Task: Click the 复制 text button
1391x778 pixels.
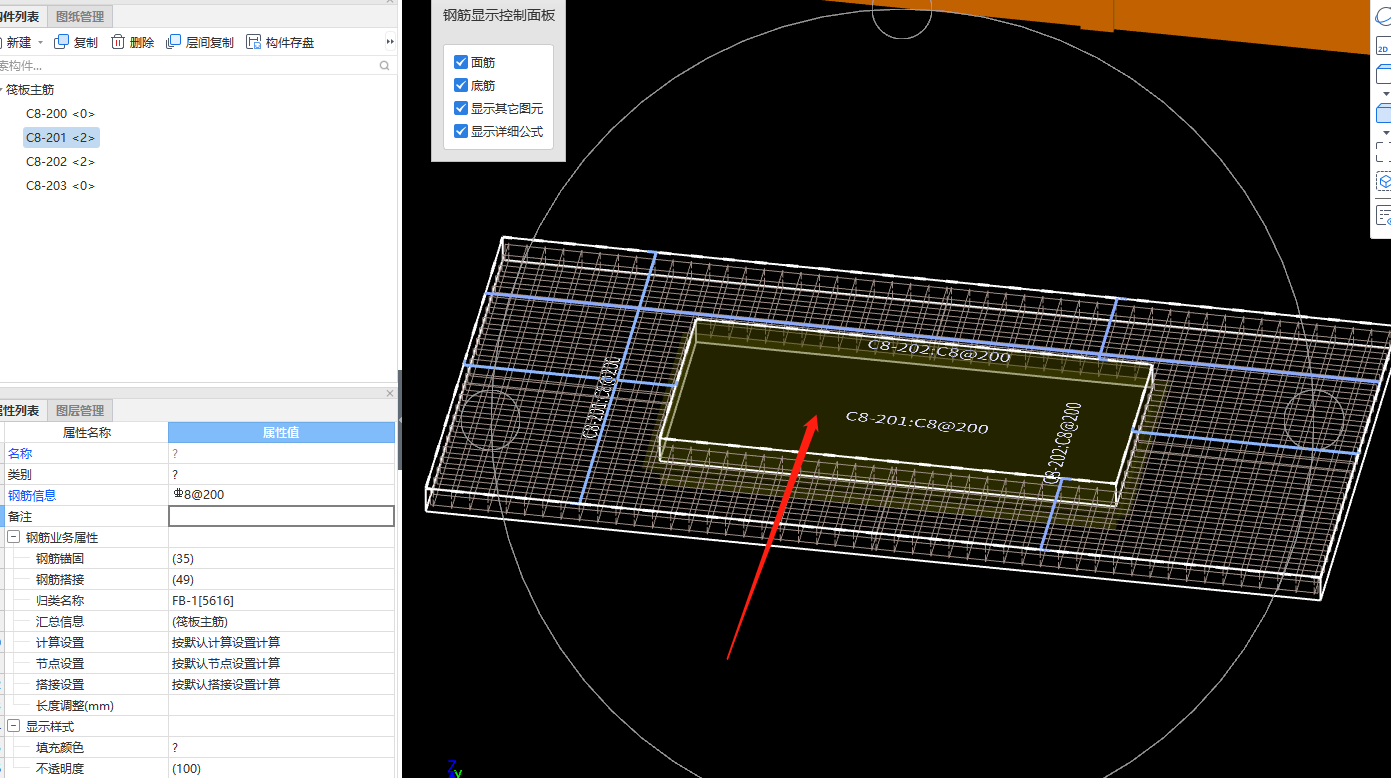Action: tap(86, 42)
